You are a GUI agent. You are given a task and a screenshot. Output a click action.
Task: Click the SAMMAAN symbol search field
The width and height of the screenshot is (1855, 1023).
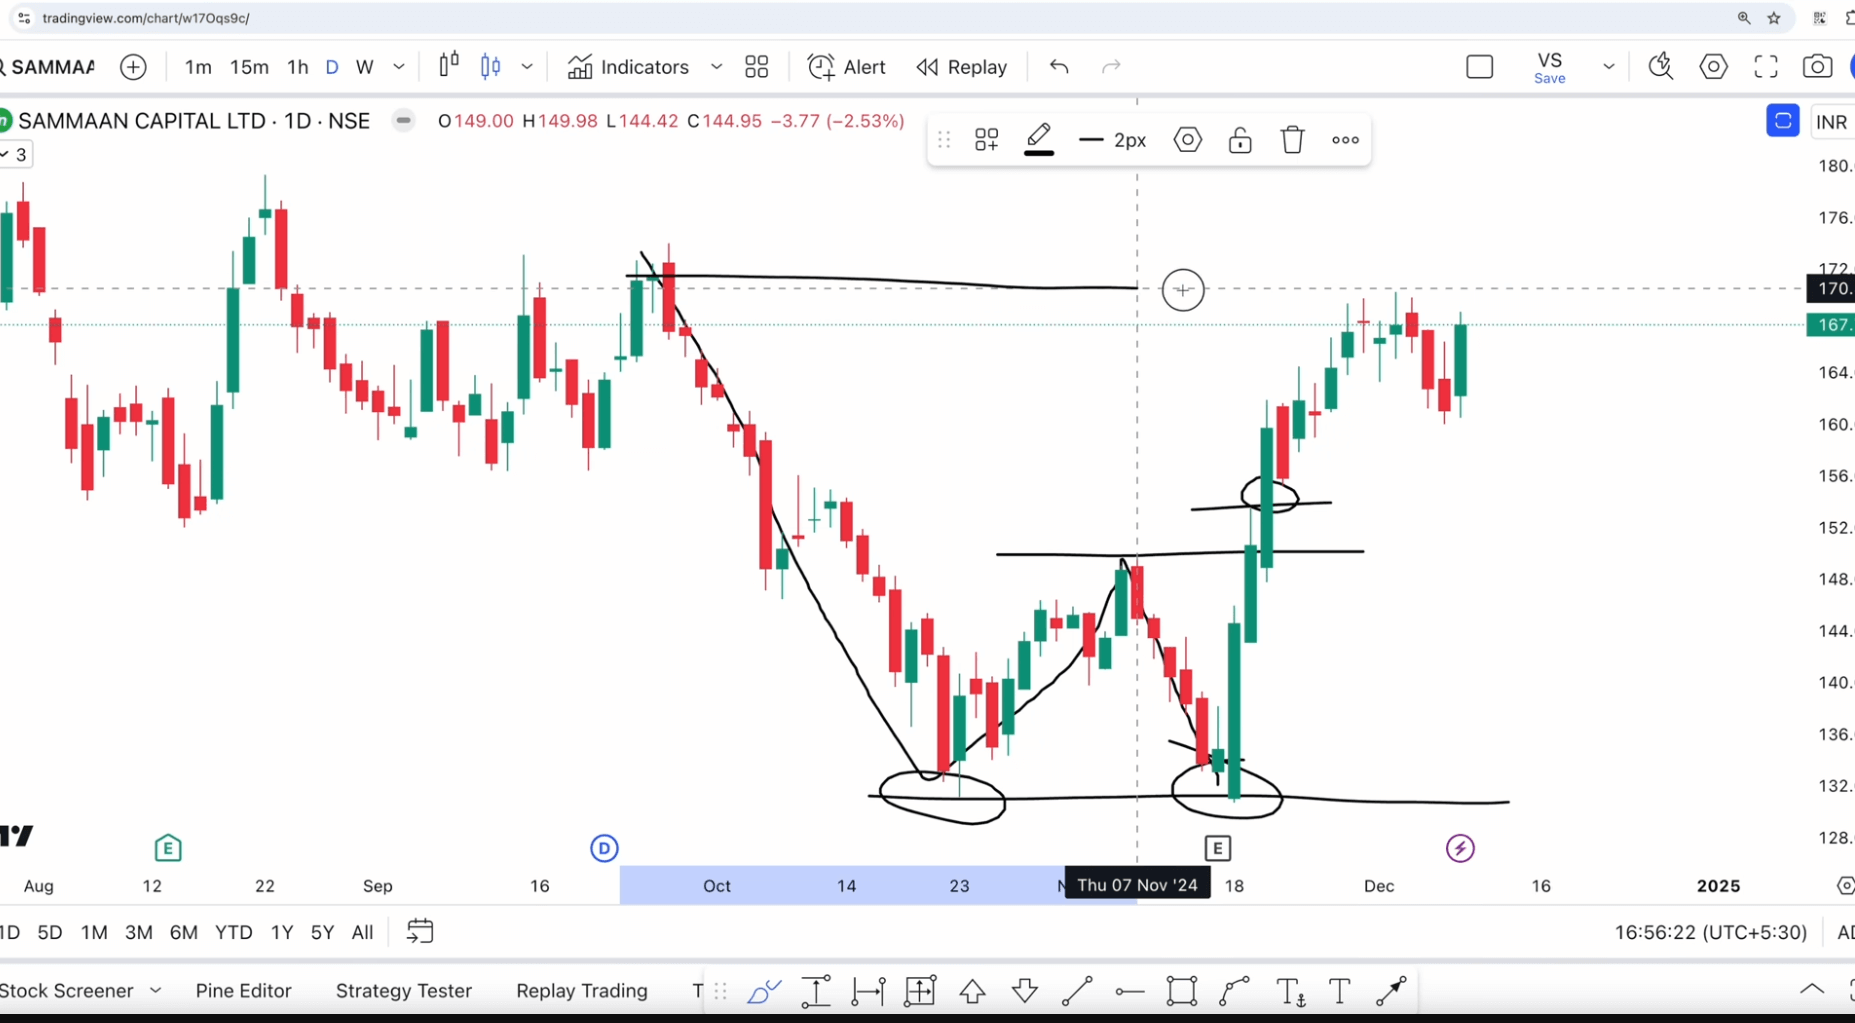coord(49,67)
